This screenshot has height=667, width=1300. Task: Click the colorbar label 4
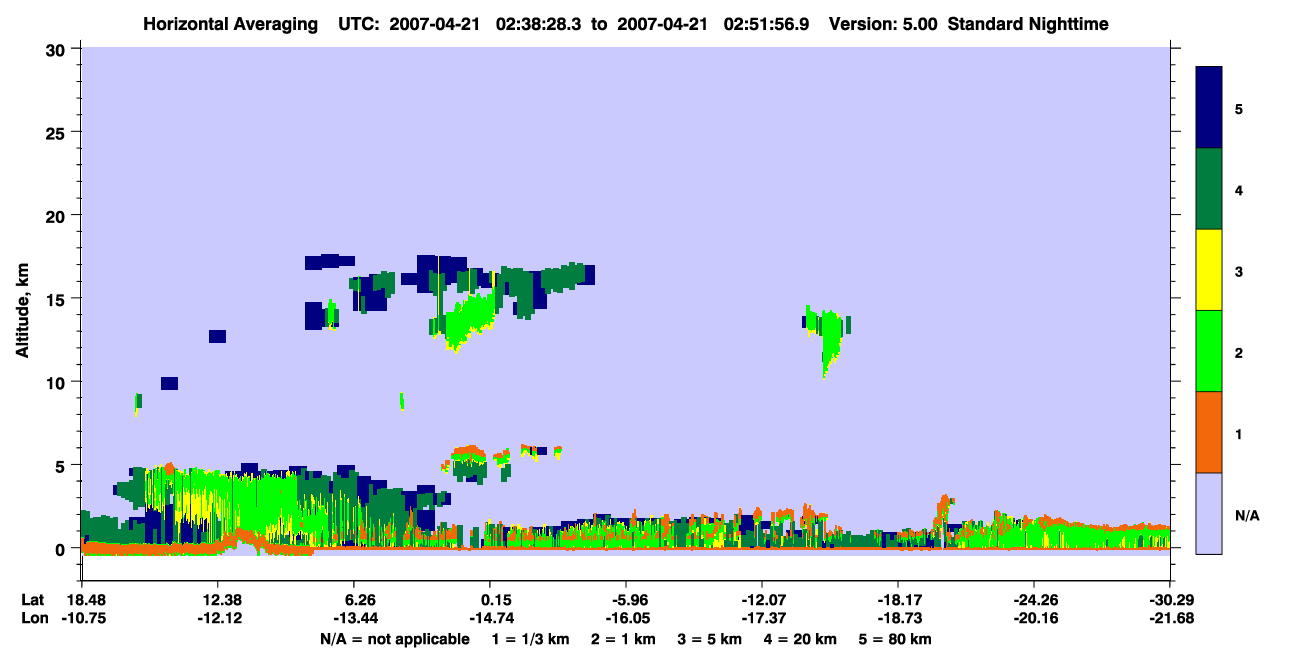tap(1239, 189)
